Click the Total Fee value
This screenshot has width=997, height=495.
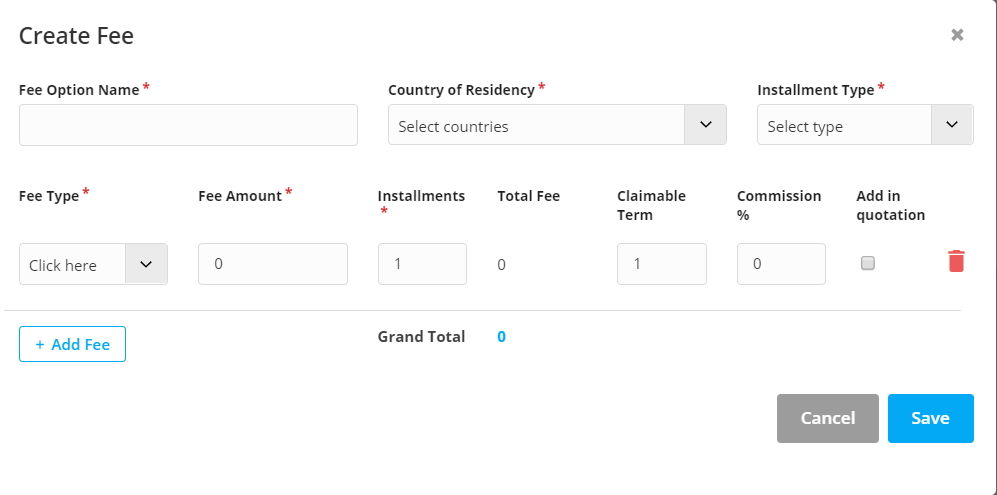tap(501, 265)
